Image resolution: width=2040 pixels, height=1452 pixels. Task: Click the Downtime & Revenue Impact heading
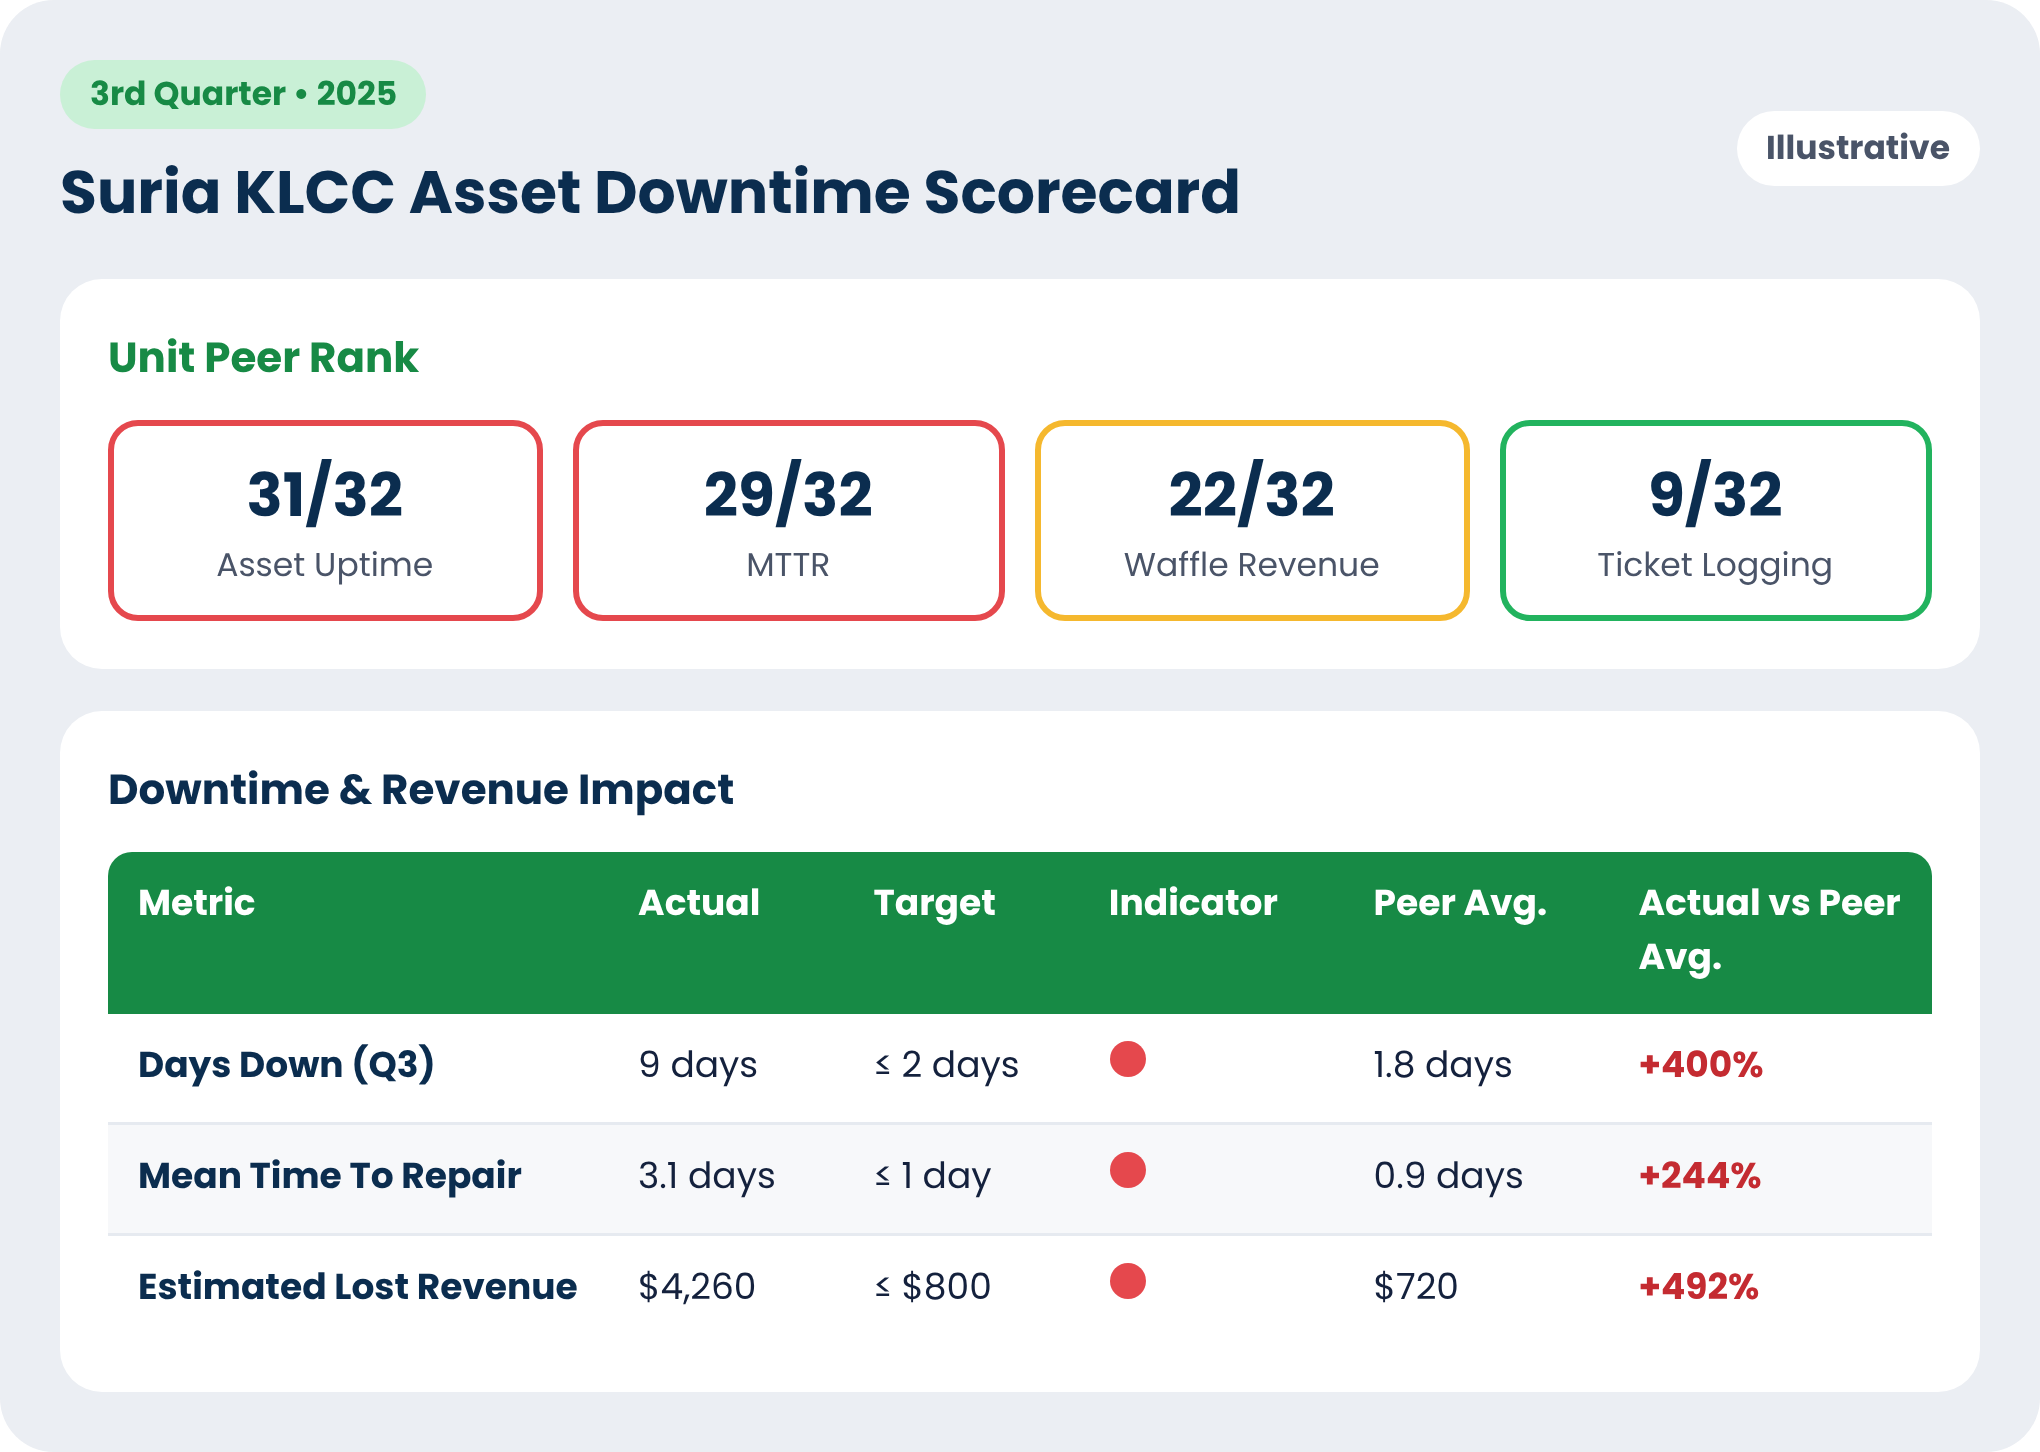pyautogui.click(x=421, y=789)
